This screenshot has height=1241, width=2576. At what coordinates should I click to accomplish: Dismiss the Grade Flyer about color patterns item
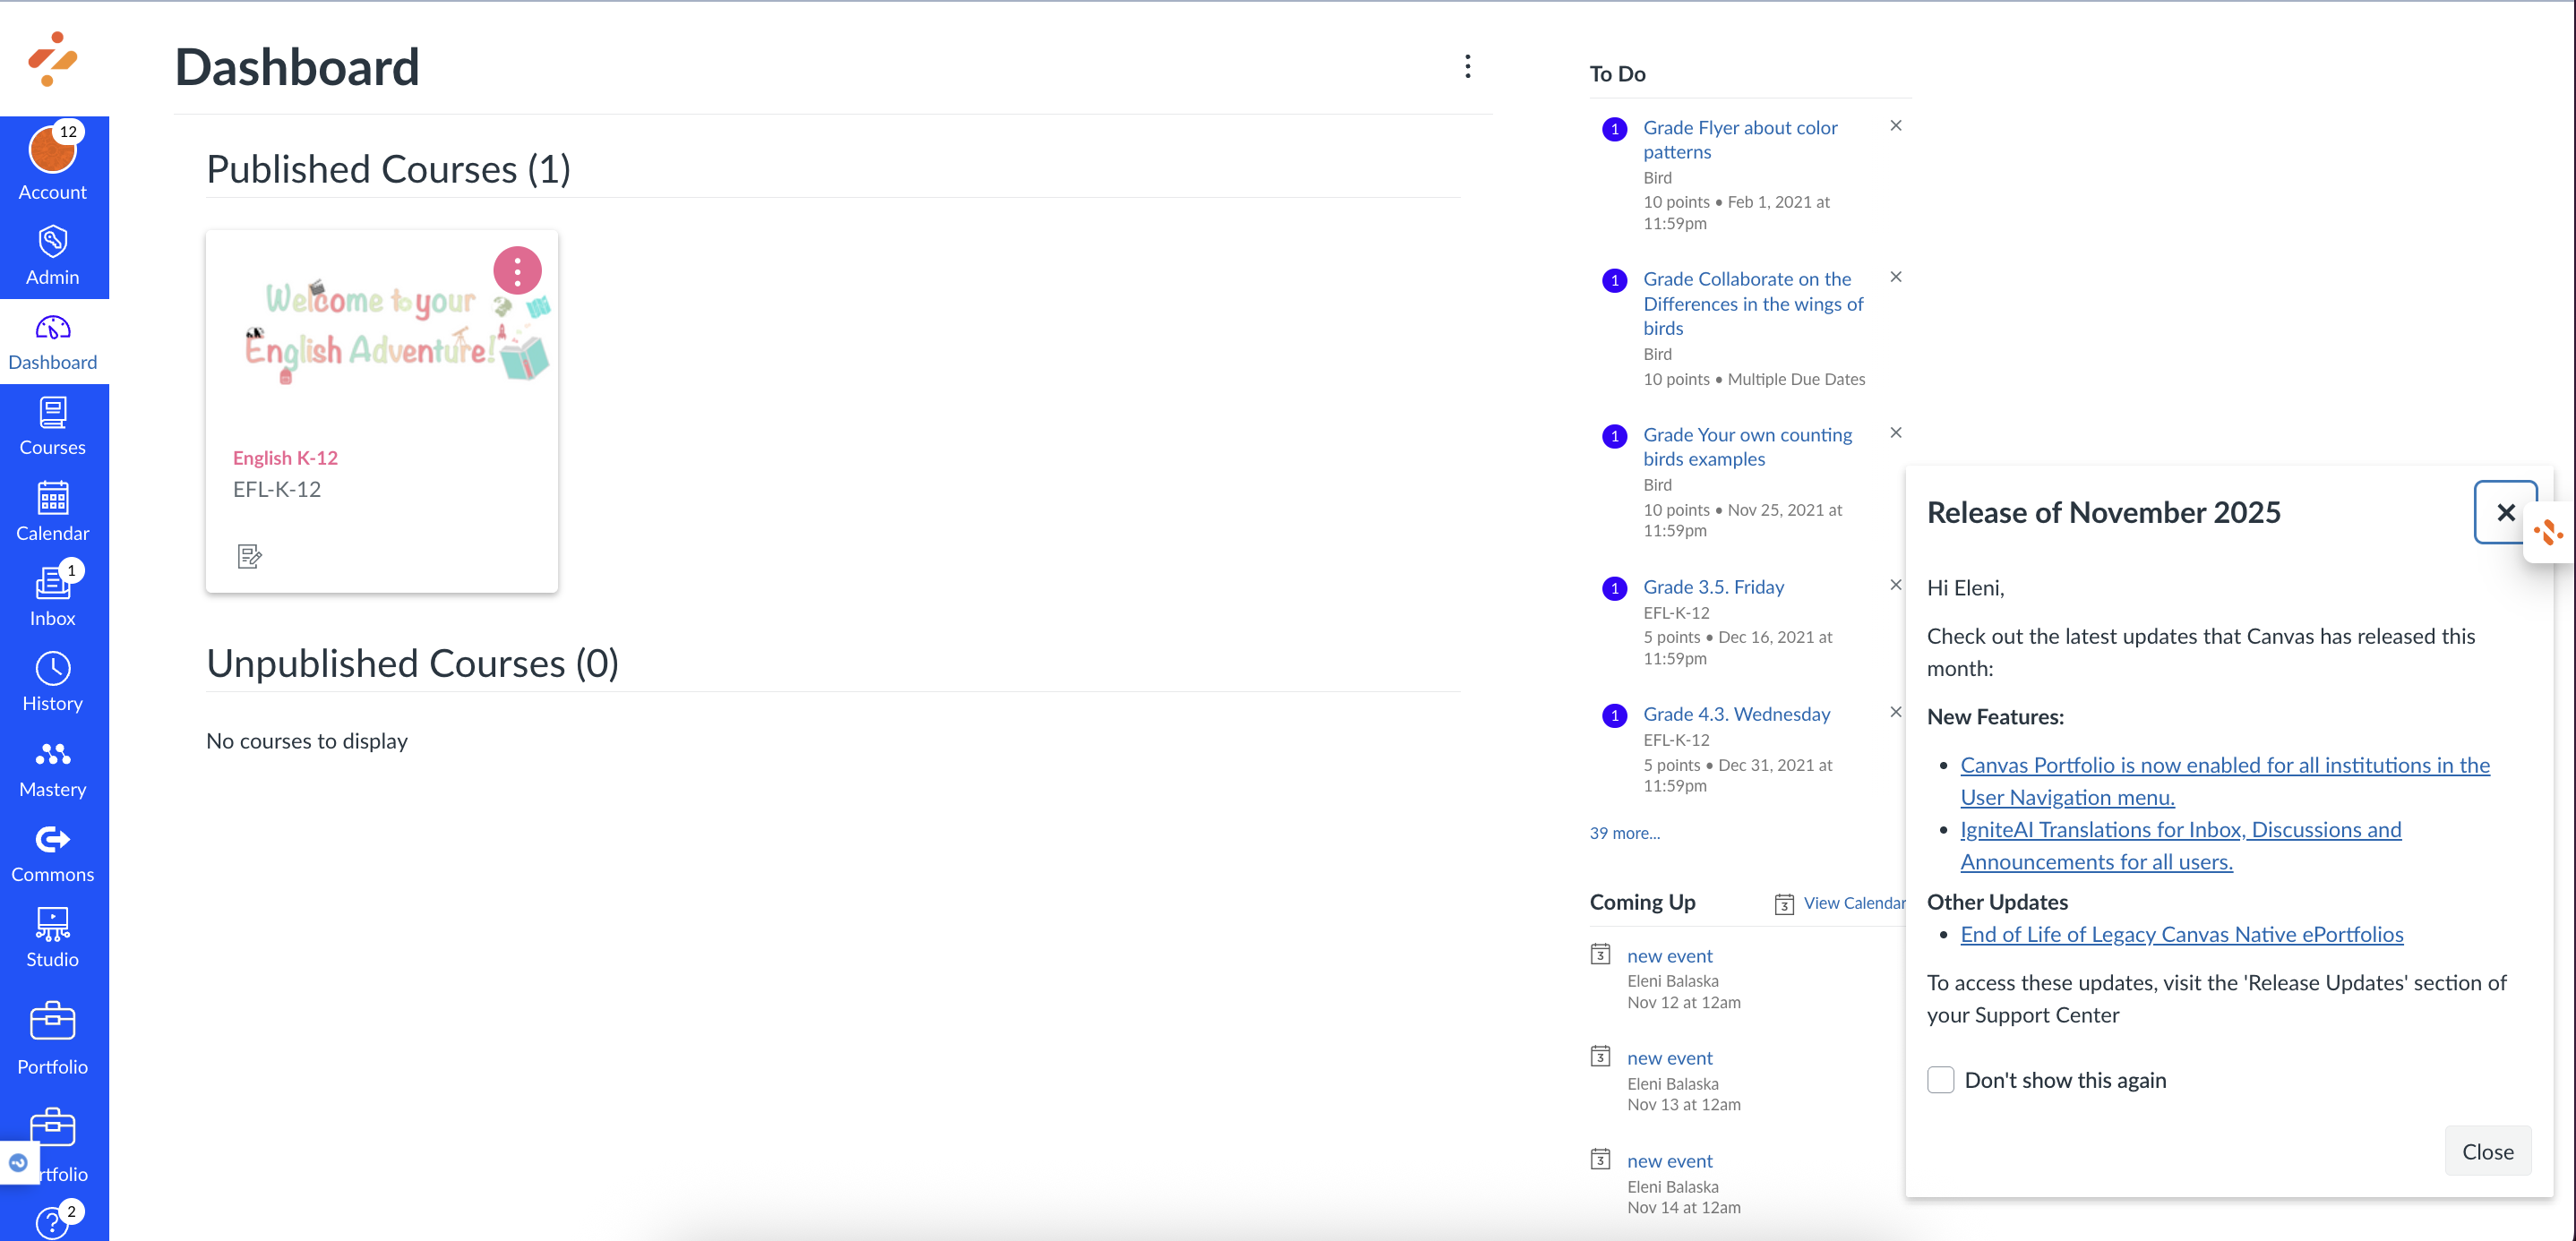(x=1895, y=126)
